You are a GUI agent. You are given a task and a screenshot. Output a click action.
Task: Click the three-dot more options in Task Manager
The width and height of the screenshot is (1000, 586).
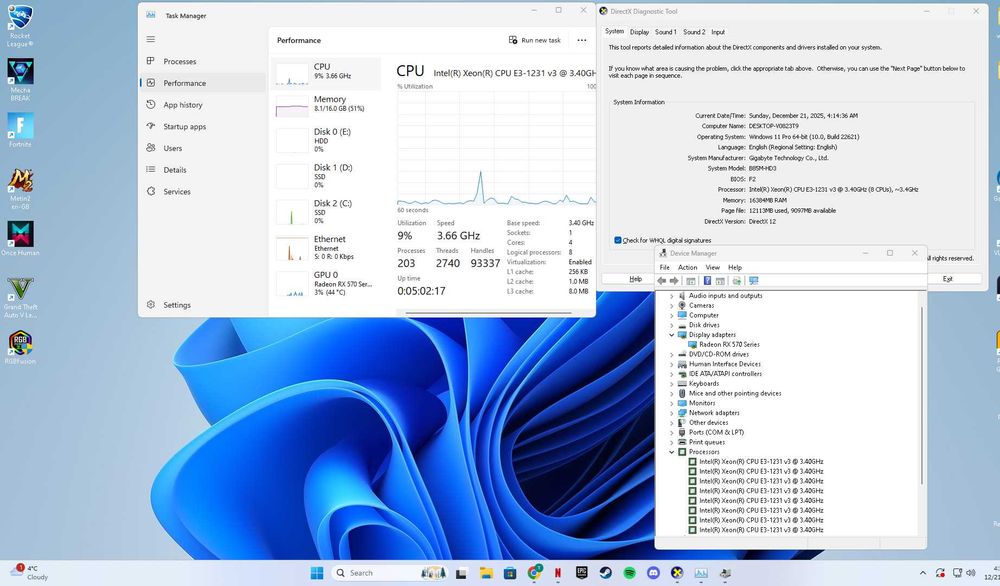582,40
